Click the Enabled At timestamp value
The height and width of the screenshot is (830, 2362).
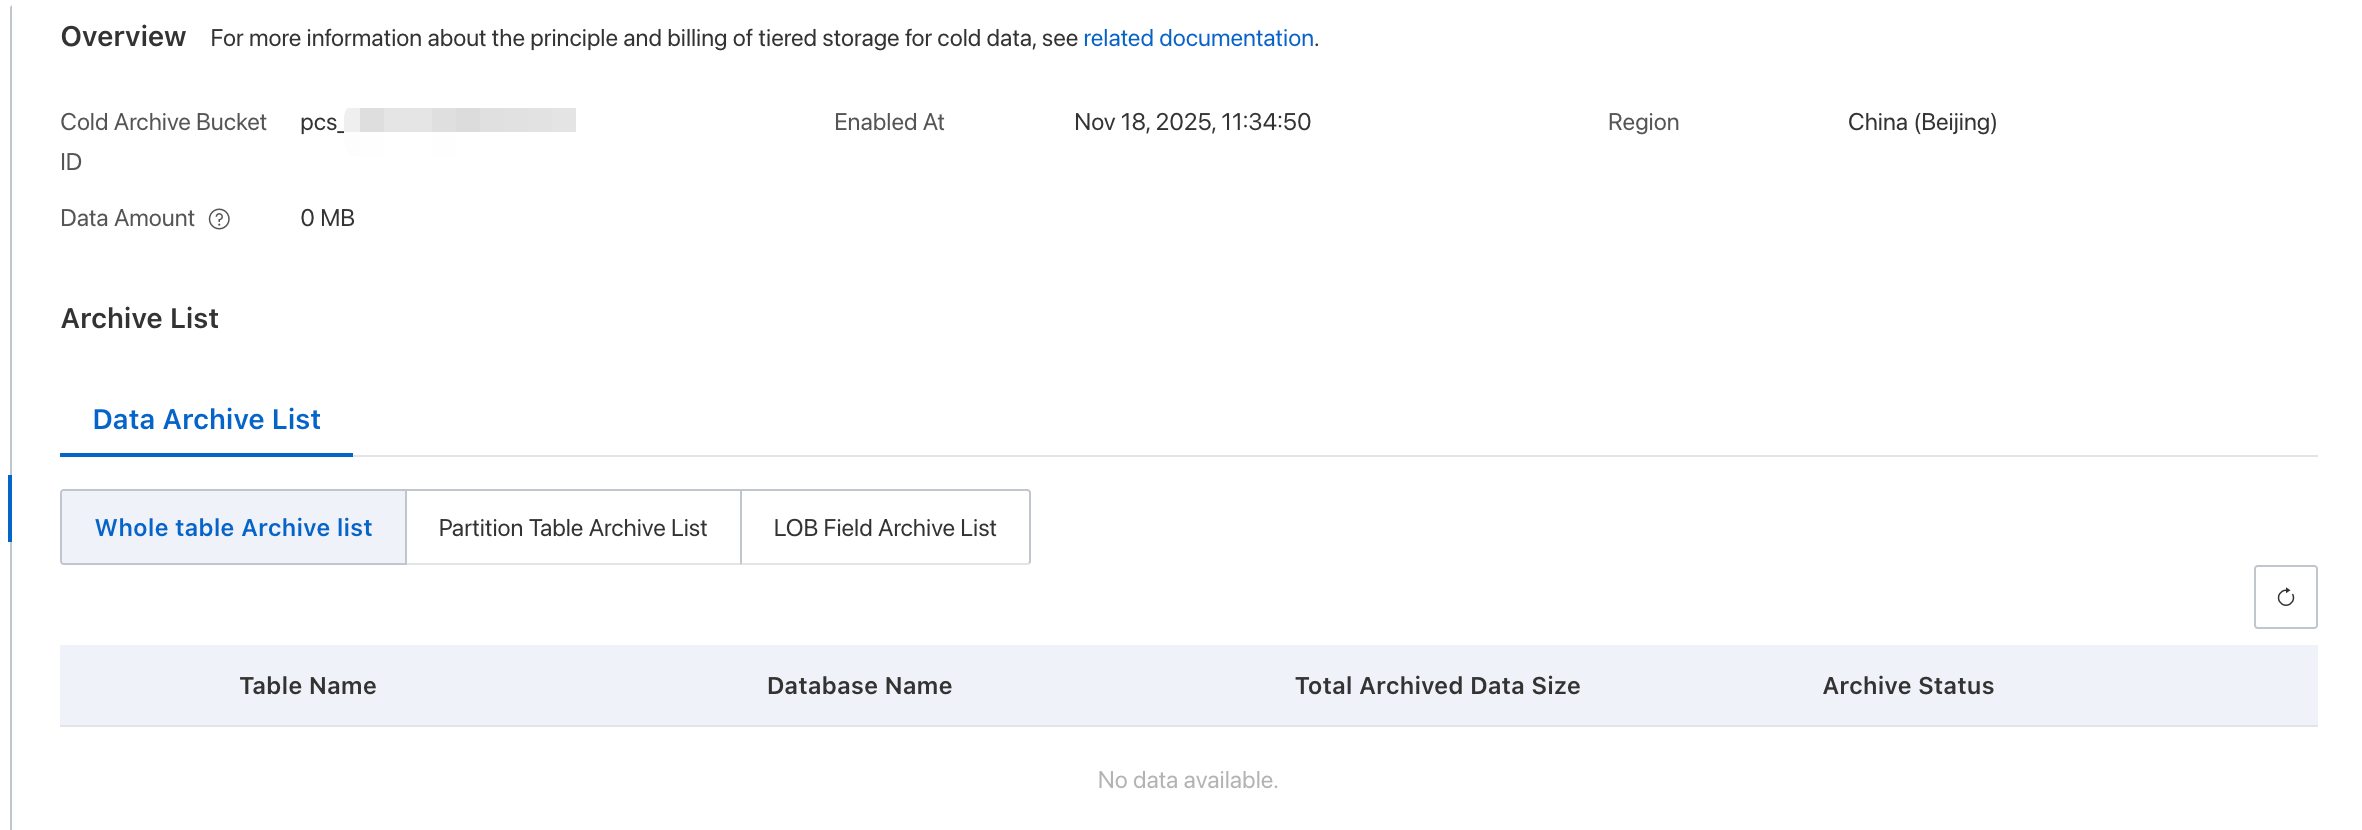click(x=1192, y=122)
